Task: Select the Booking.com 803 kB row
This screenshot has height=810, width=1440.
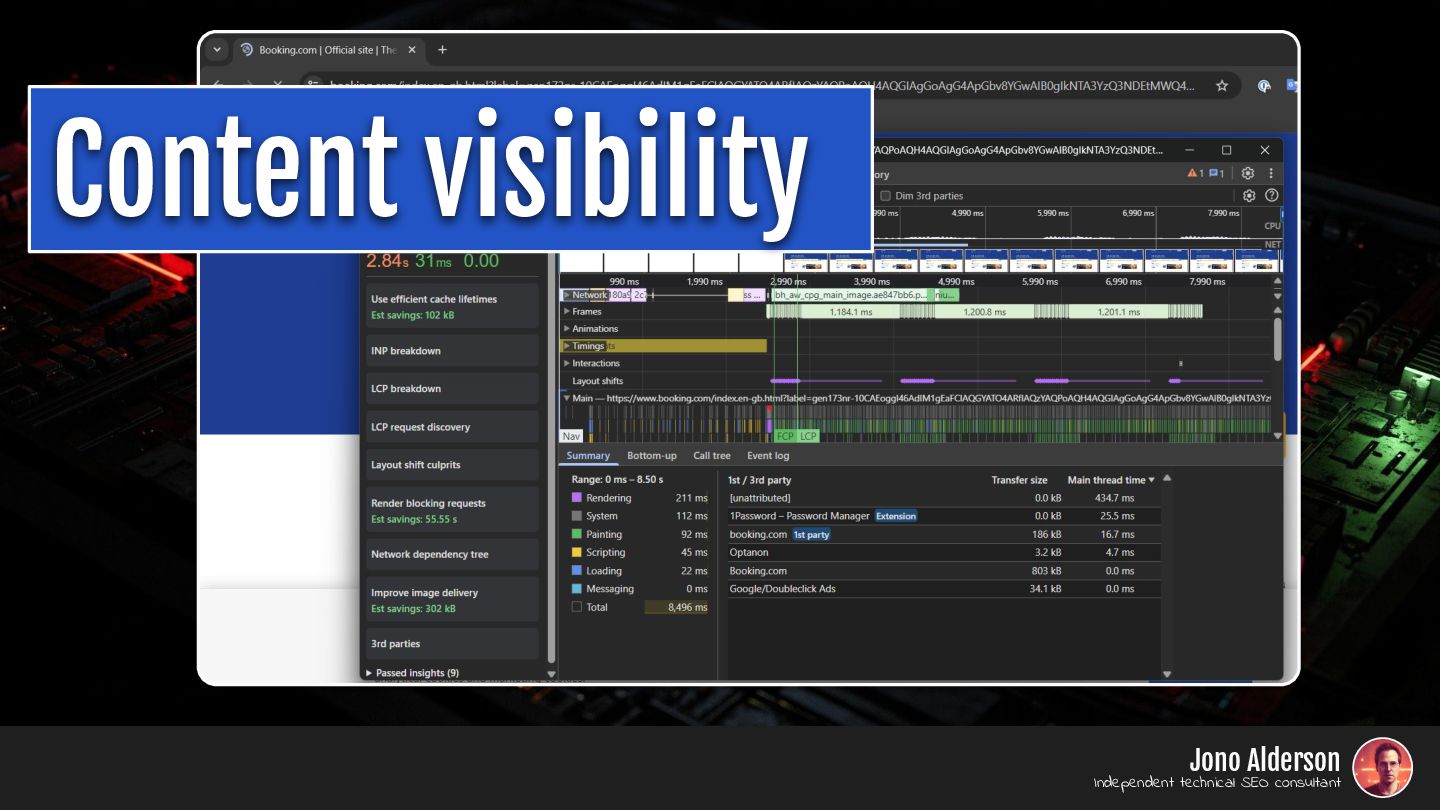Action: [x=944, y=571]
